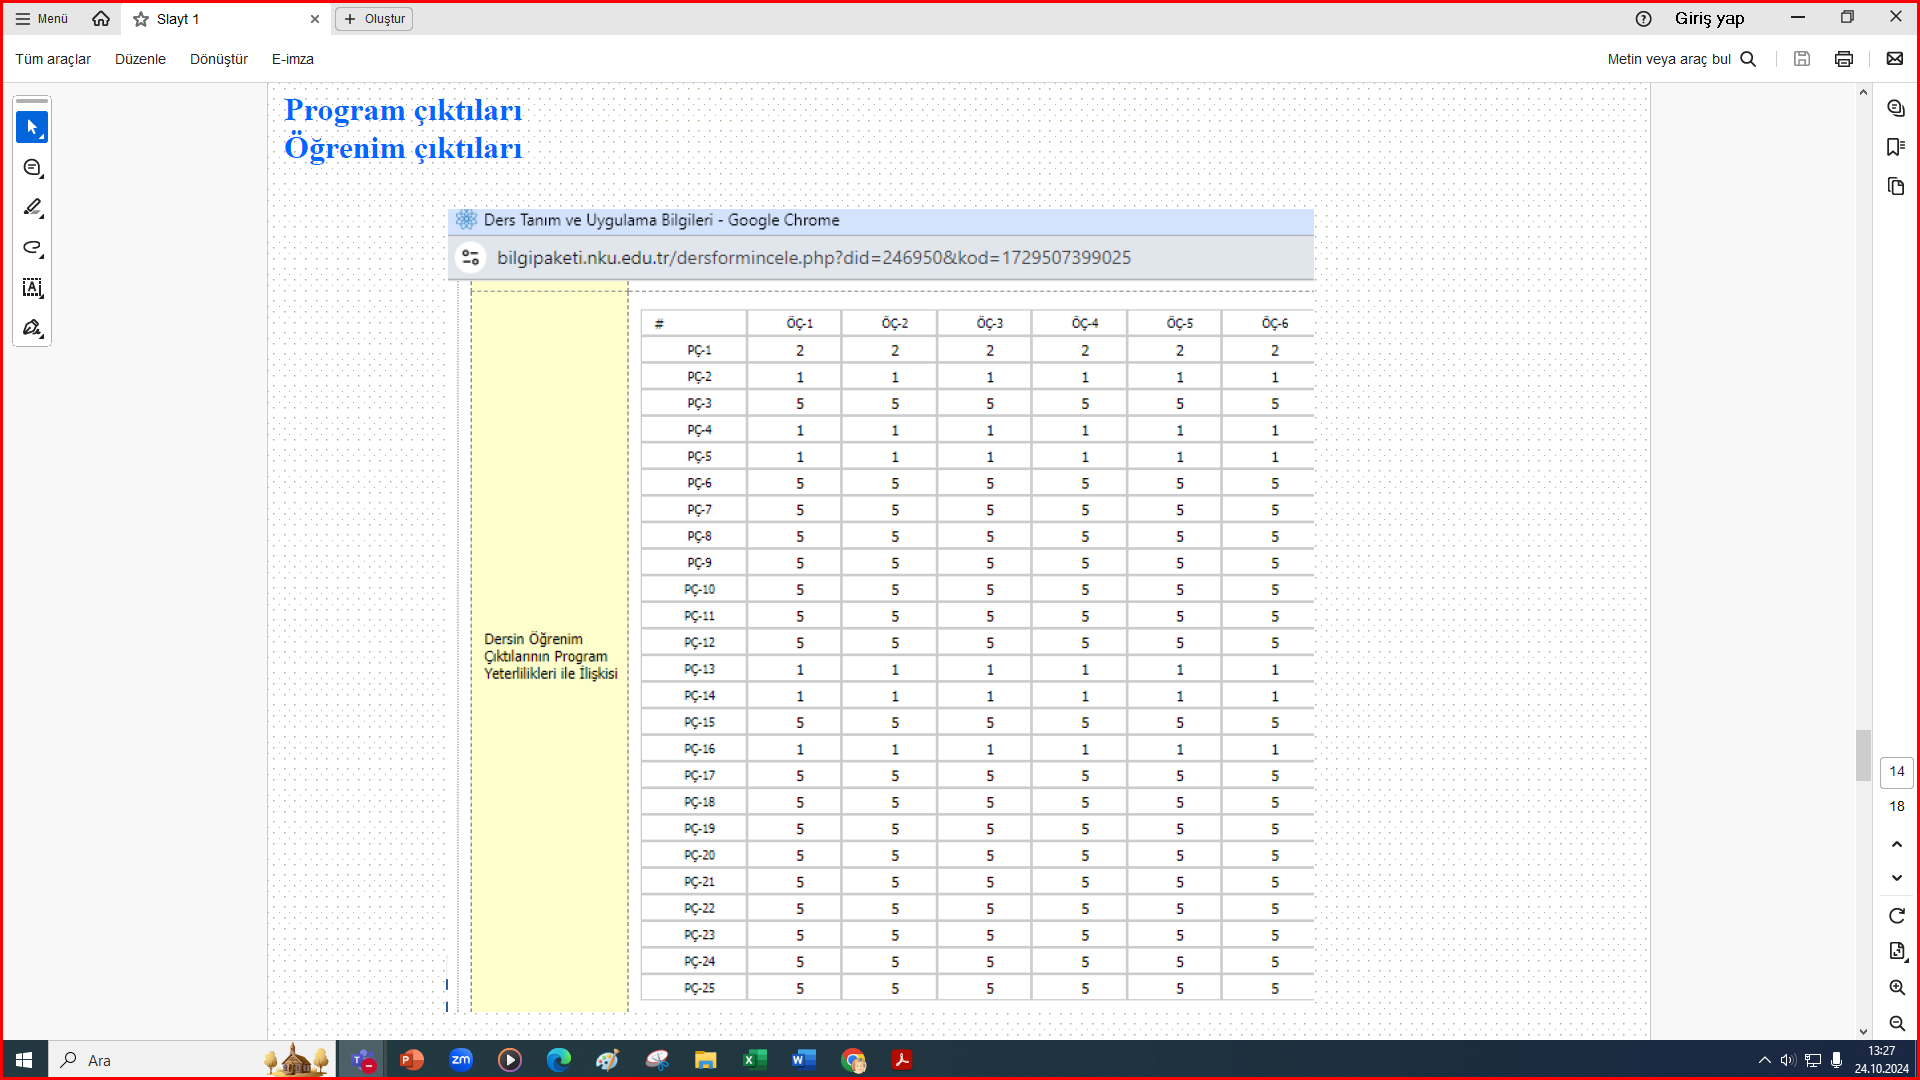
Task: Open PowerPoint from the taskbar
Action: coord(411,1060)
